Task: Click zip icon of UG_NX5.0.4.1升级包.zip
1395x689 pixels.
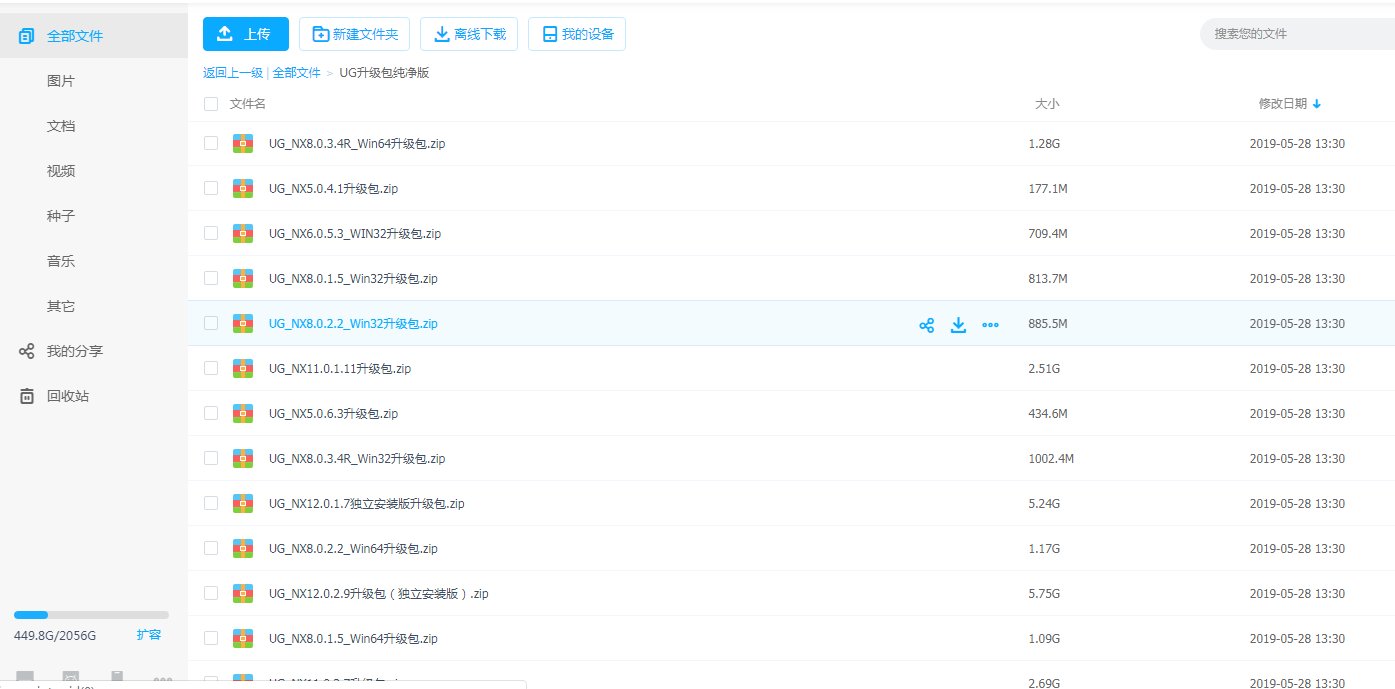Action: (242, 188)
